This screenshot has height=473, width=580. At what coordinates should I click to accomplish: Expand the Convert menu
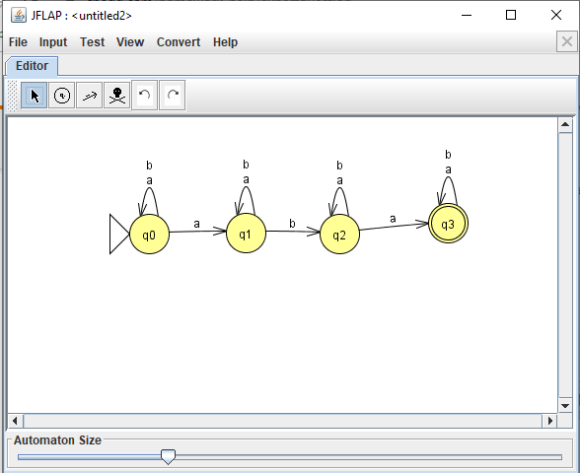click(x=178, y=42)
